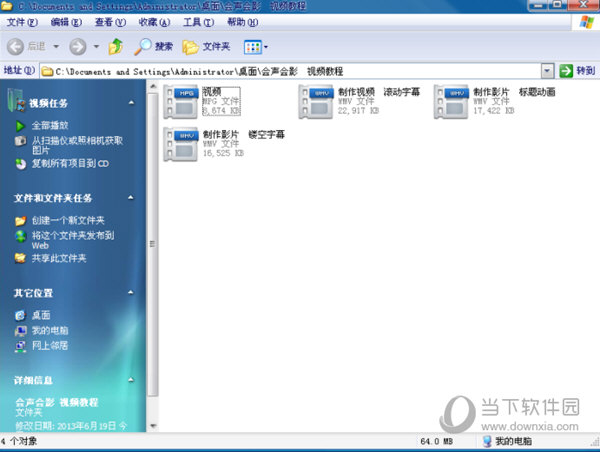Viewport: 600px width, 452px height.
Task: Click the 视频任务 panel header icon
Action: point(16,100)
